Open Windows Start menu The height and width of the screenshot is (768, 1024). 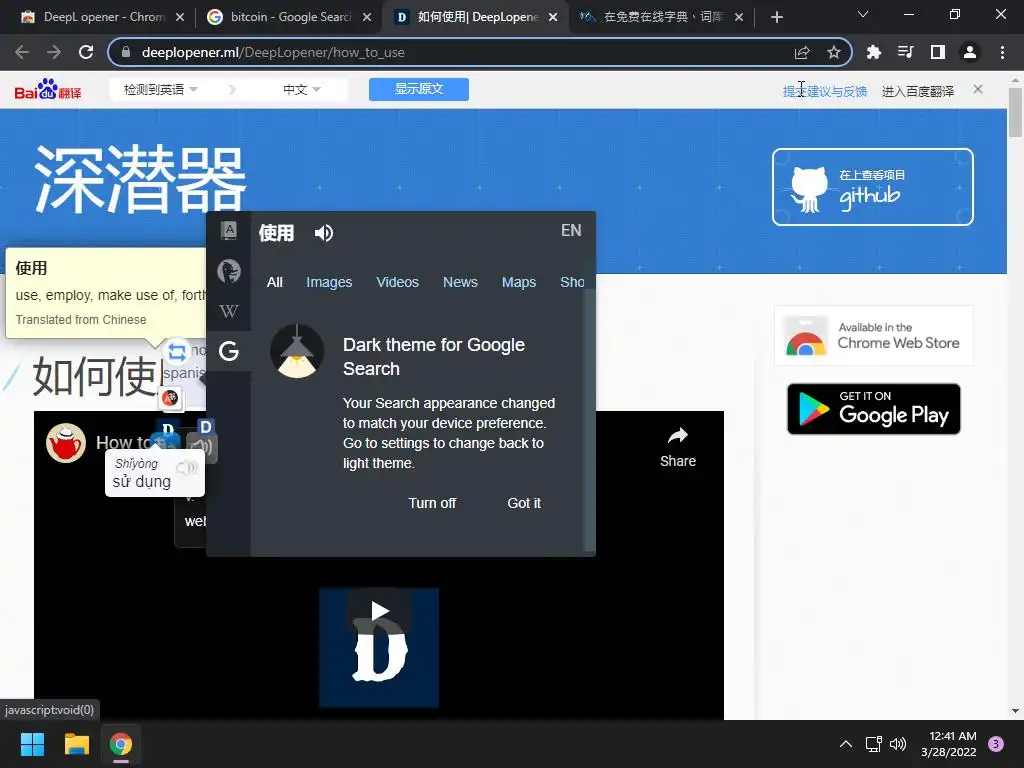pos(32,744)
